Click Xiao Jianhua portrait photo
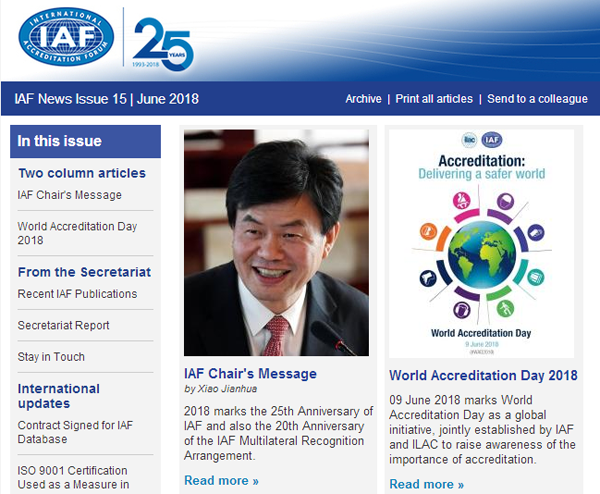 [276, 243]
